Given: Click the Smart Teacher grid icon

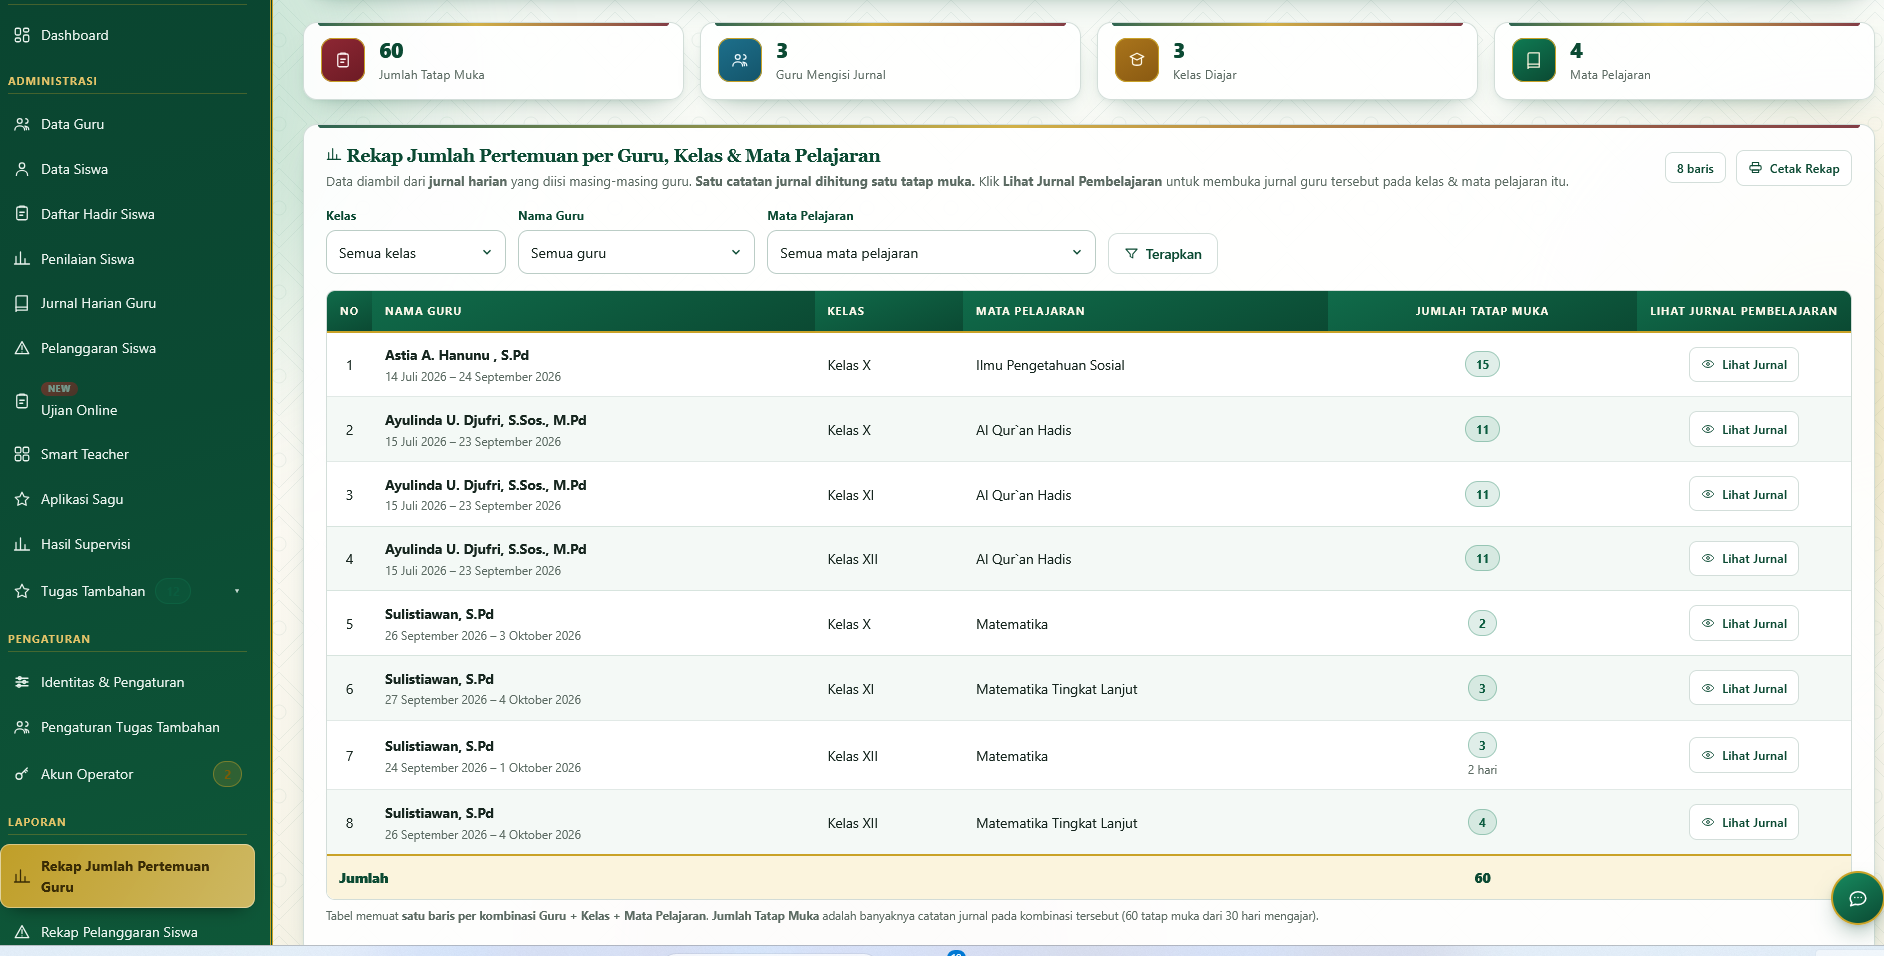Looking at the screenshot, I should coord(22,454).
